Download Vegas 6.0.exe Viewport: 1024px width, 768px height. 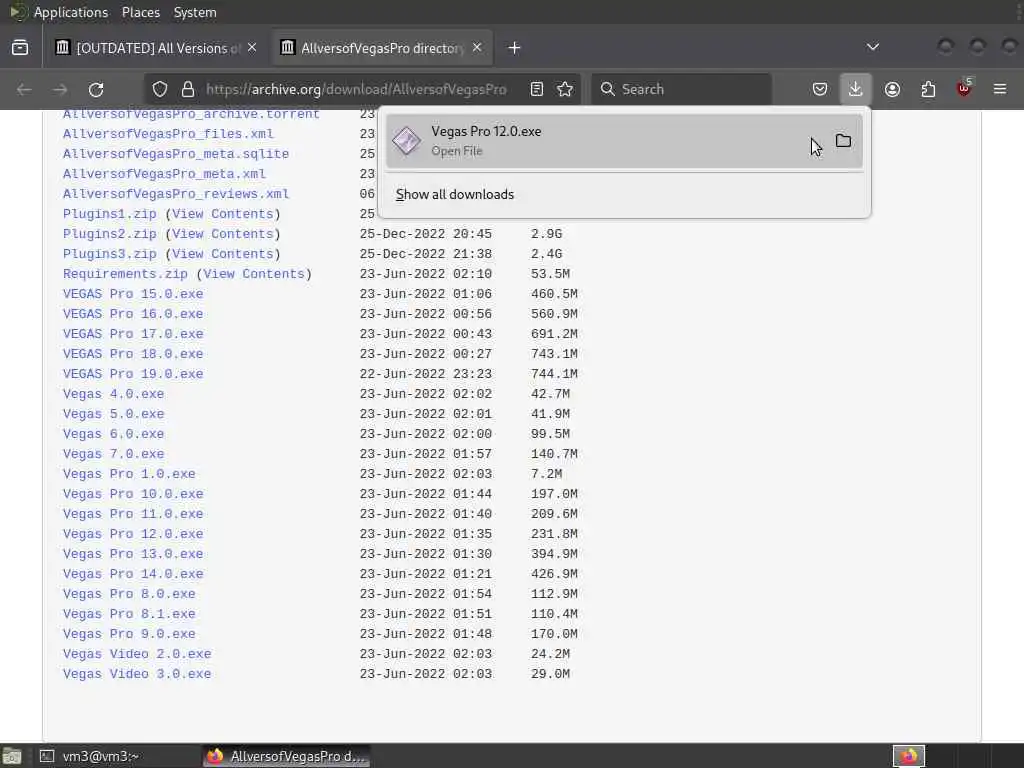[x=114, y=434]
